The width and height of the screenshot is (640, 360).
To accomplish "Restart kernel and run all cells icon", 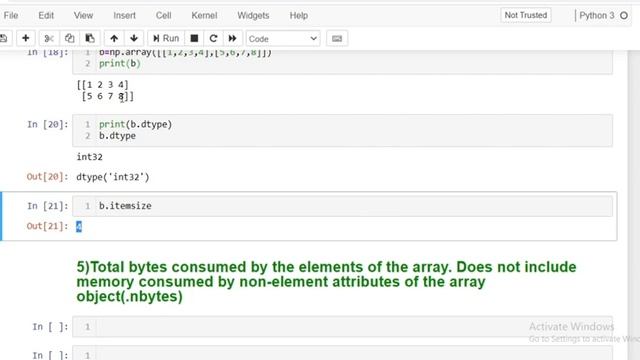I will (x=232, y=38).
